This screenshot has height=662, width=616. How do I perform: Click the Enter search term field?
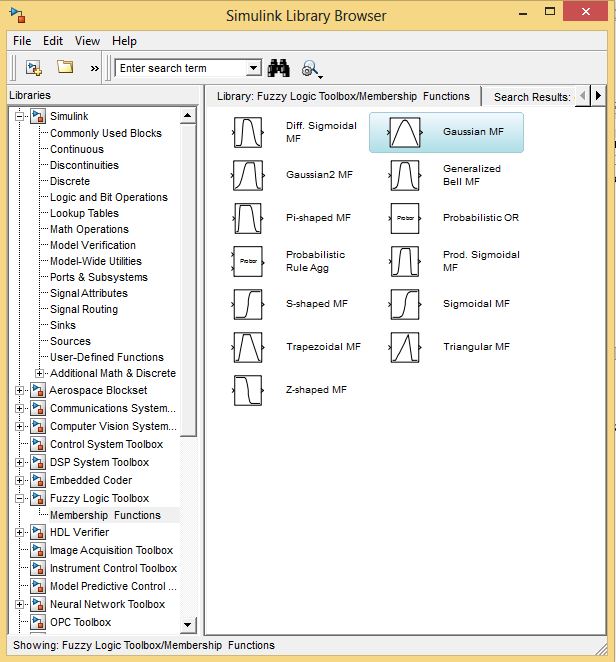tap(182, 68)
